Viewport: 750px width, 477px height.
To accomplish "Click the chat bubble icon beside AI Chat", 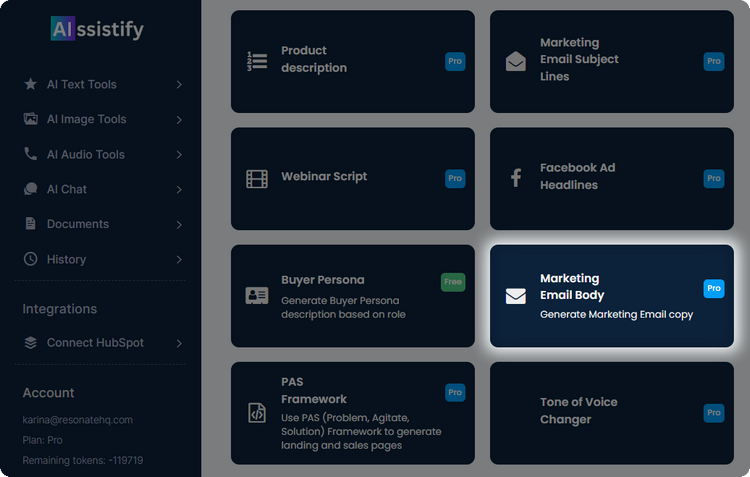I will pos(30,189).
